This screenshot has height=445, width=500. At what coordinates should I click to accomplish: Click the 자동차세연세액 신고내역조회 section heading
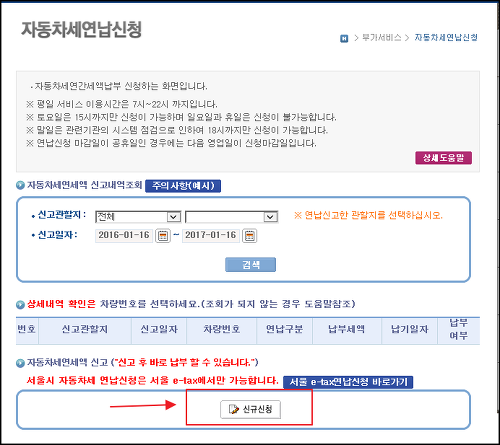[x=84, y=185]
